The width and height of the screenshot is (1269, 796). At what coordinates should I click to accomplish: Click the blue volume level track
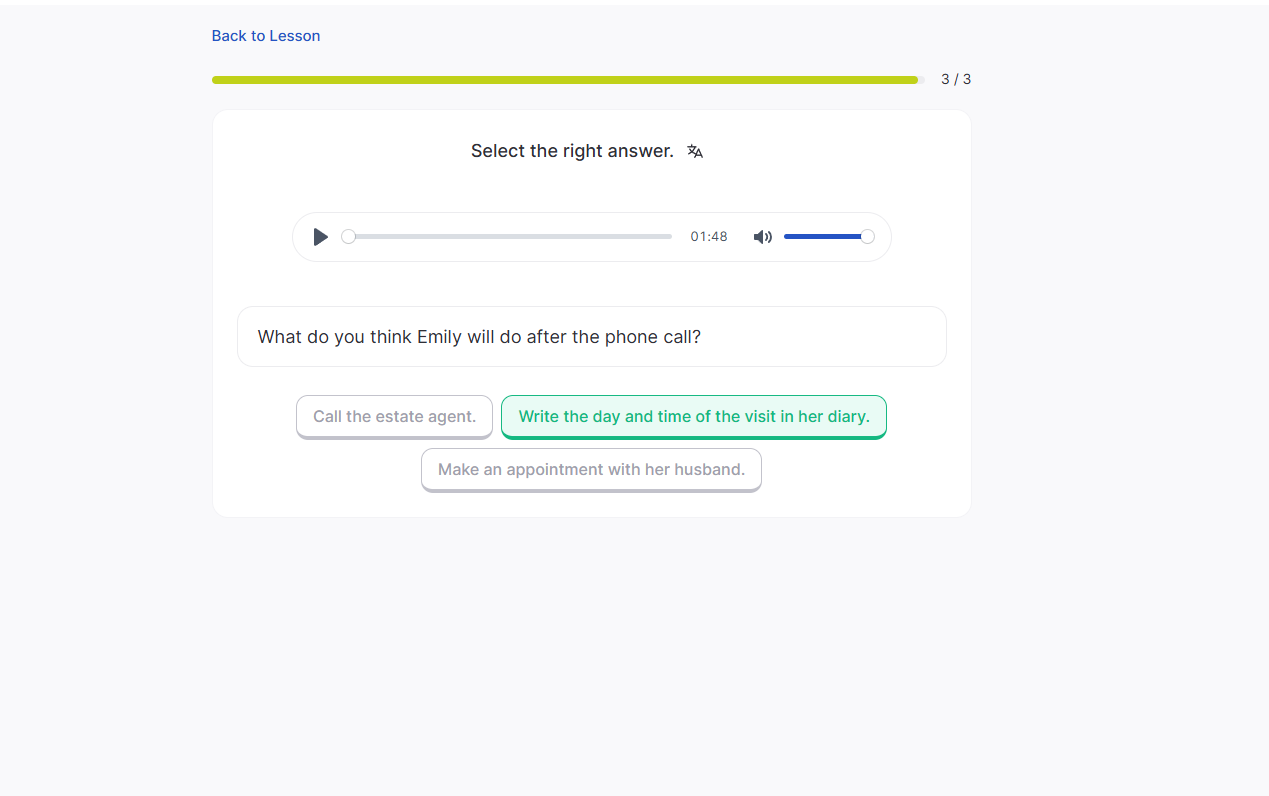822,237
